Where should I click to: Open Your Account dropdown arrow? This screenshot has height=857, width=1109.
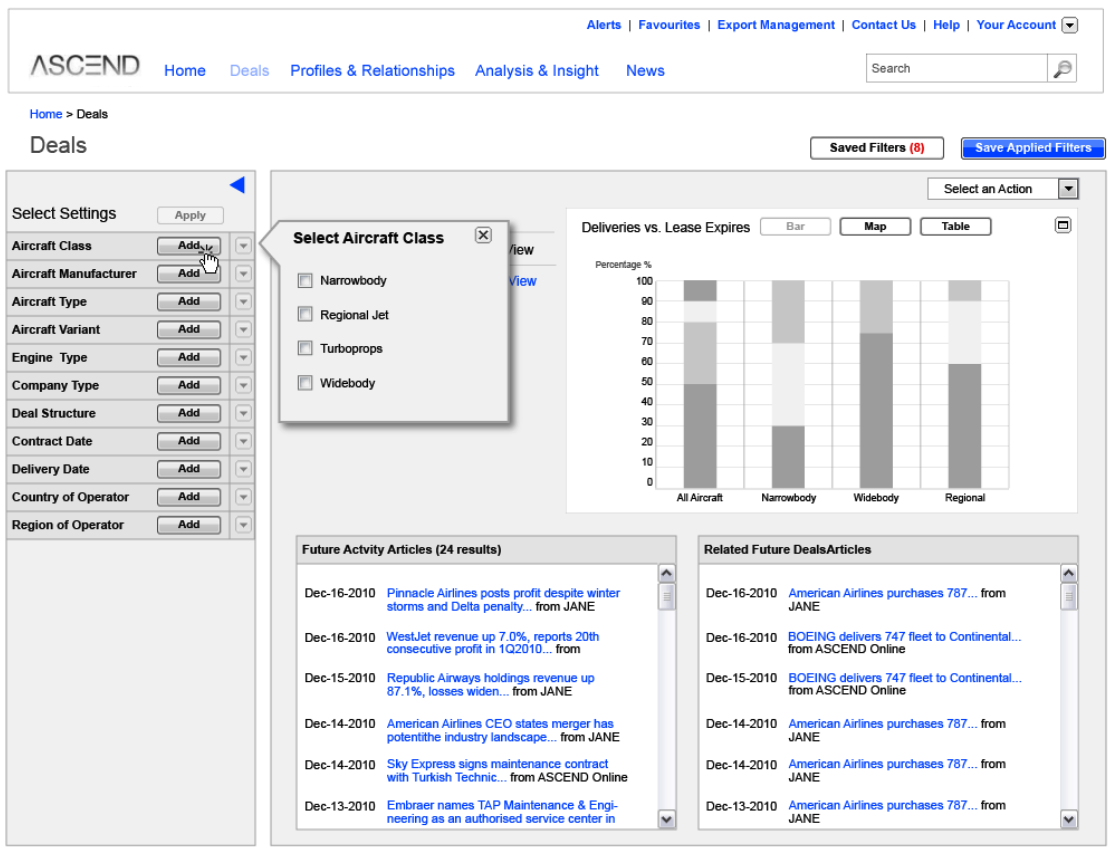click(x=1070, y=25)
